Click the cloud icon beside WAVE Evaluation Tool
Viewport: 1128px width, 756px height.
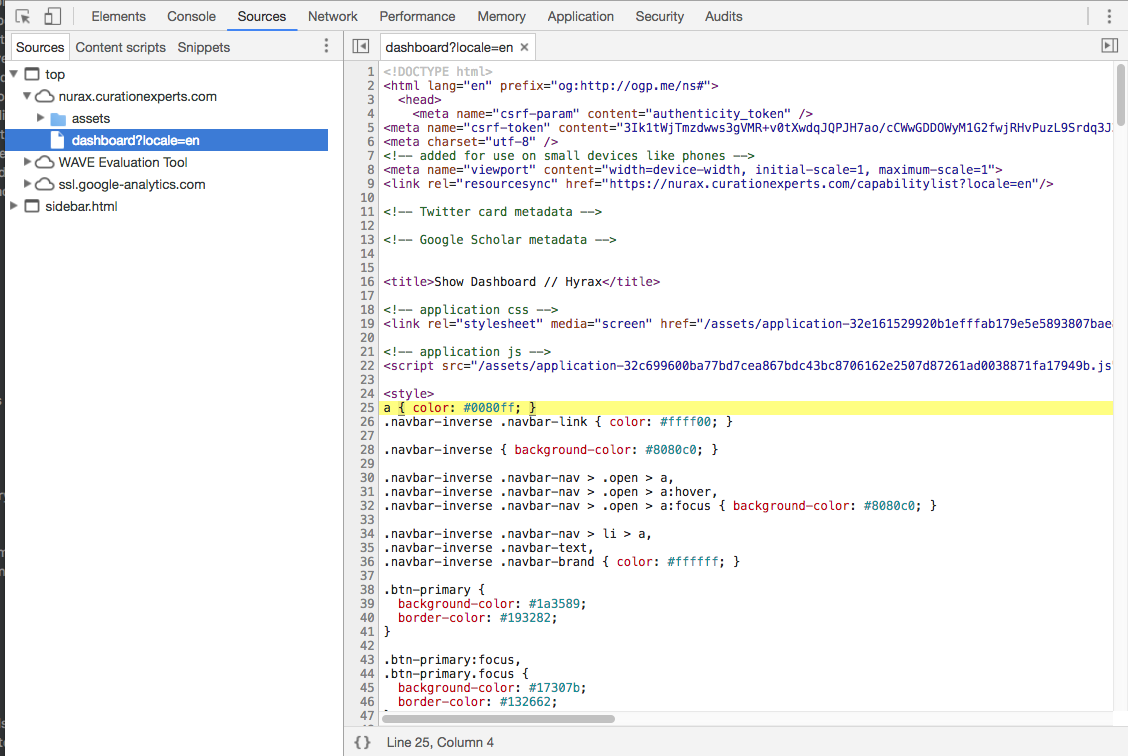(x=45, y=162)
